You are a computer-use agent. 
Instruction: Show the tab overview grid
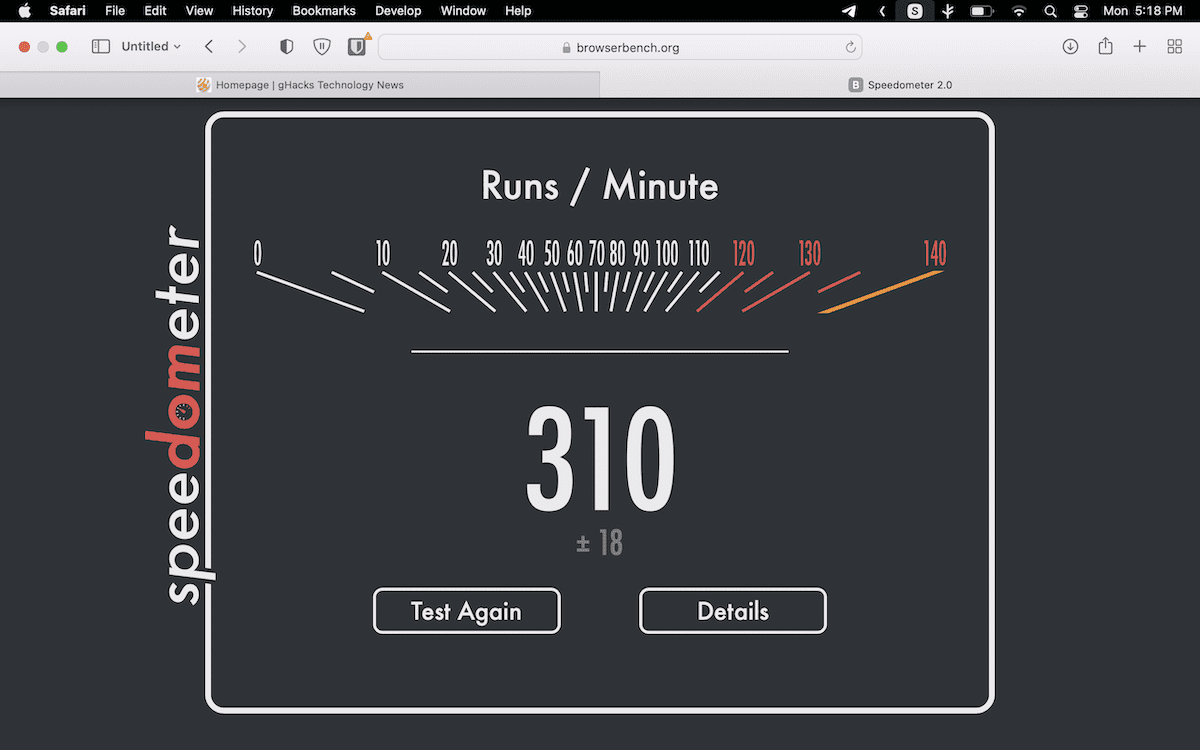pyautogui.click(x=1174, y=47)
